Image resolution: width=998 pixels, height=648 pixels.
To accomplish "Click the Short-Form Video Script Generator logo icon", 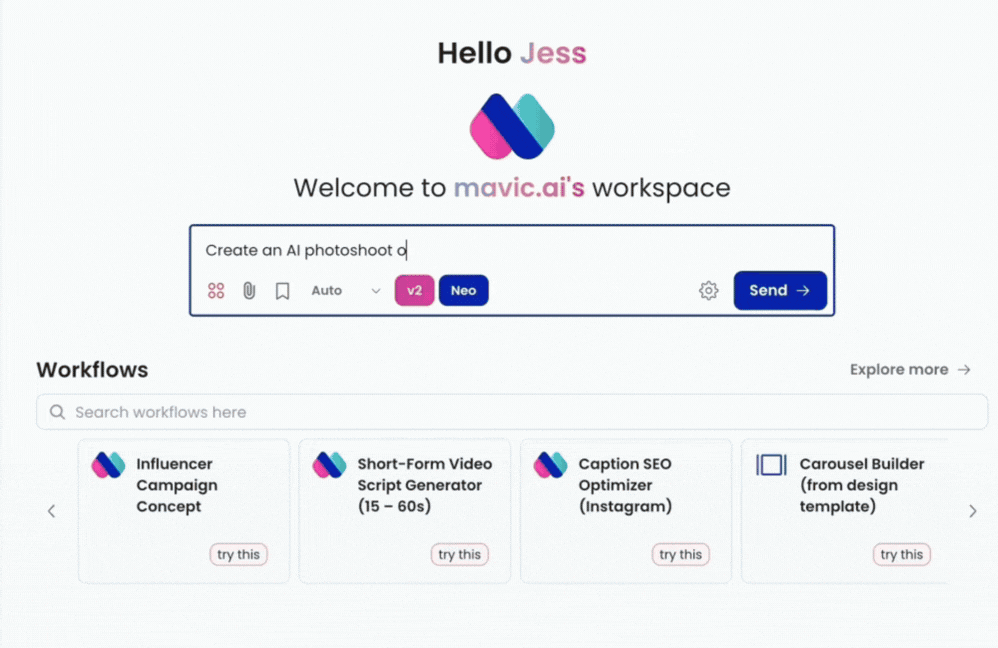I will tap(329, 465).
